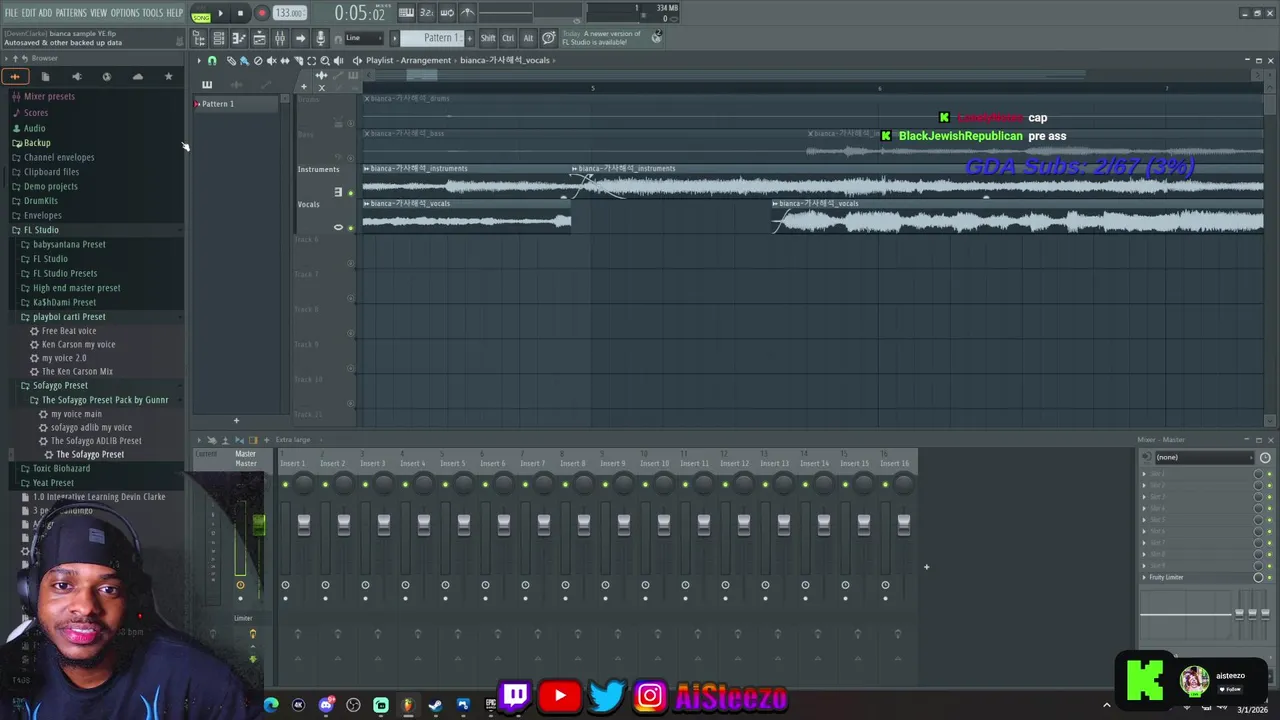
Task: Expand the Yeat Preset folder
Action: [53, 483]
